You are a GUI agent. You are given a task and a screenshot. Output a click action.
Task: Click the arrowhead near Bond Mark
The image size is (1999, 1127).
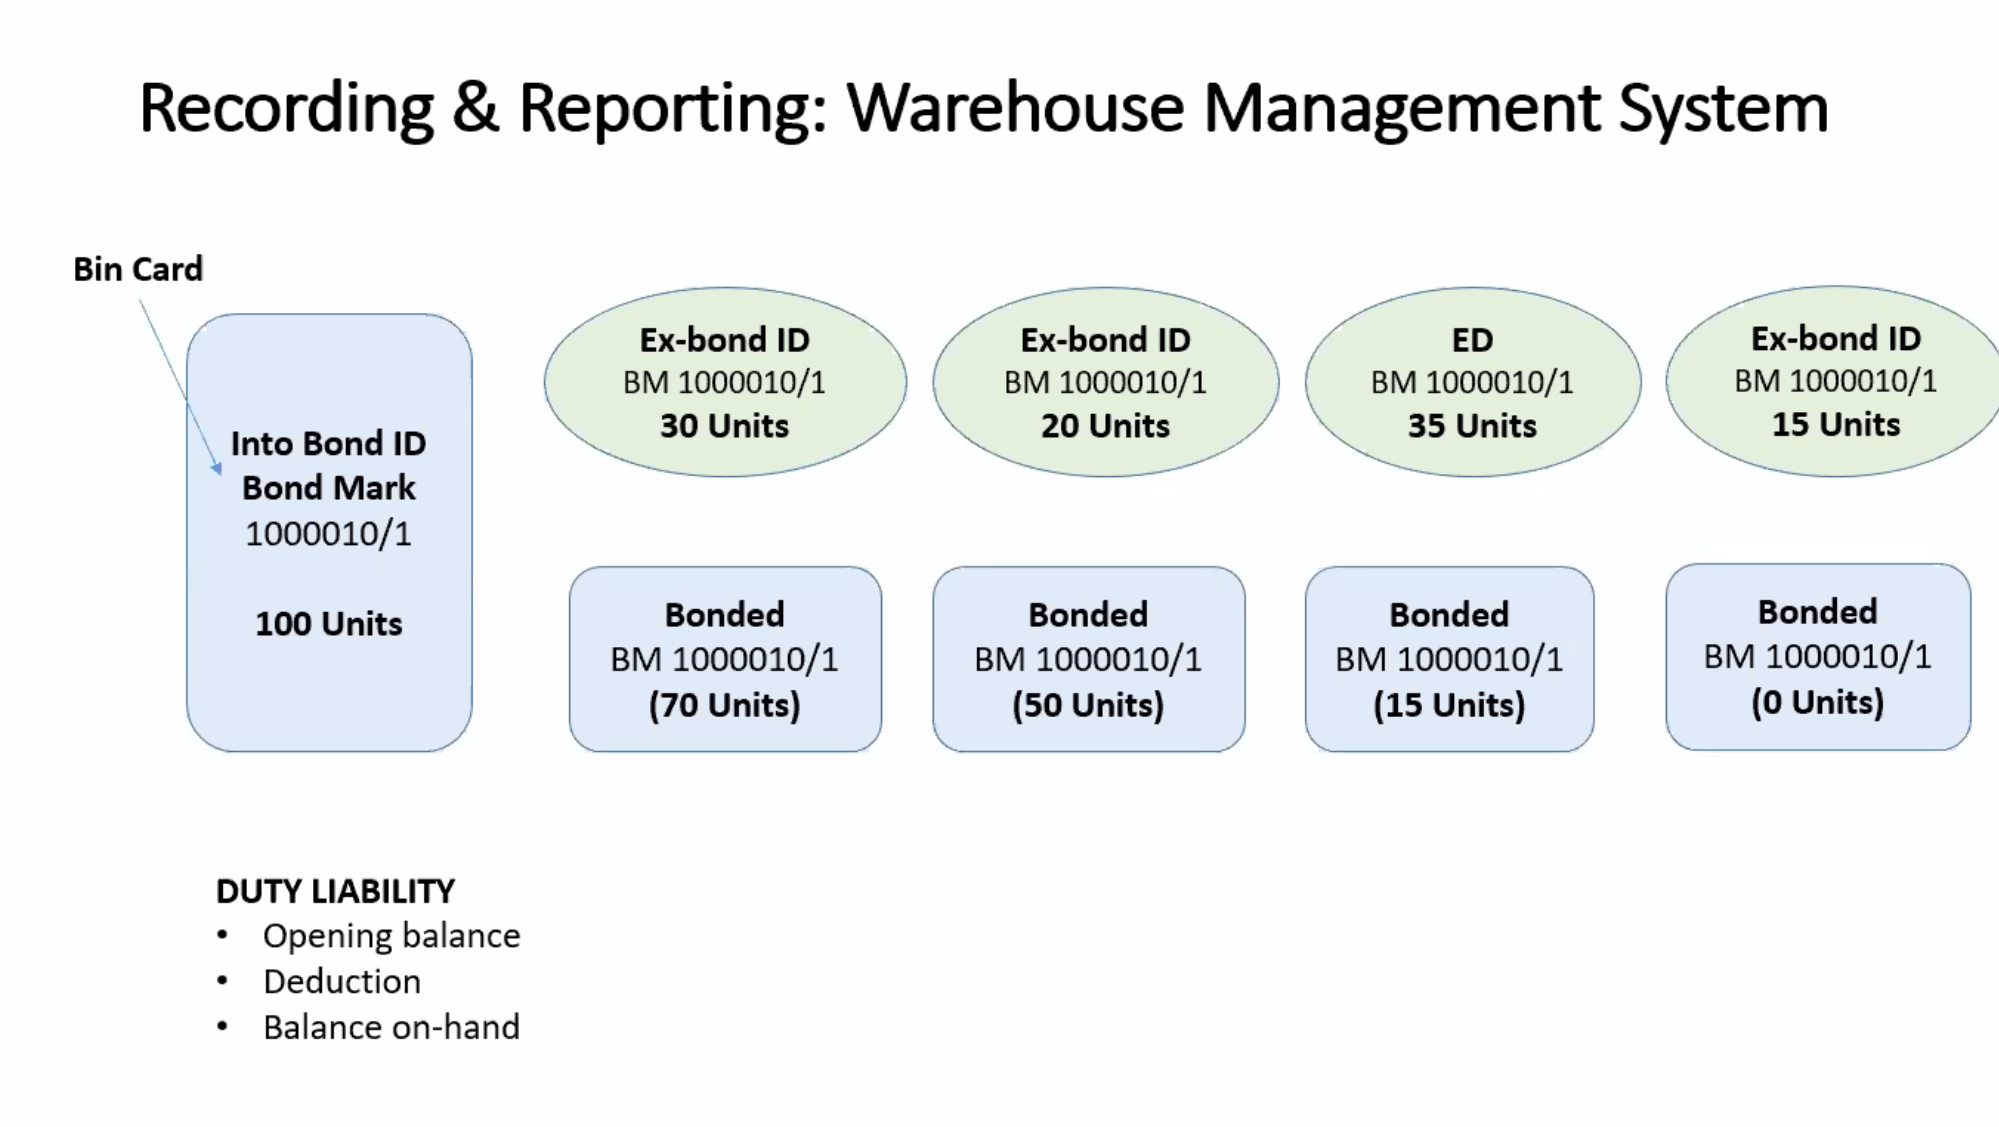[216, 467]
